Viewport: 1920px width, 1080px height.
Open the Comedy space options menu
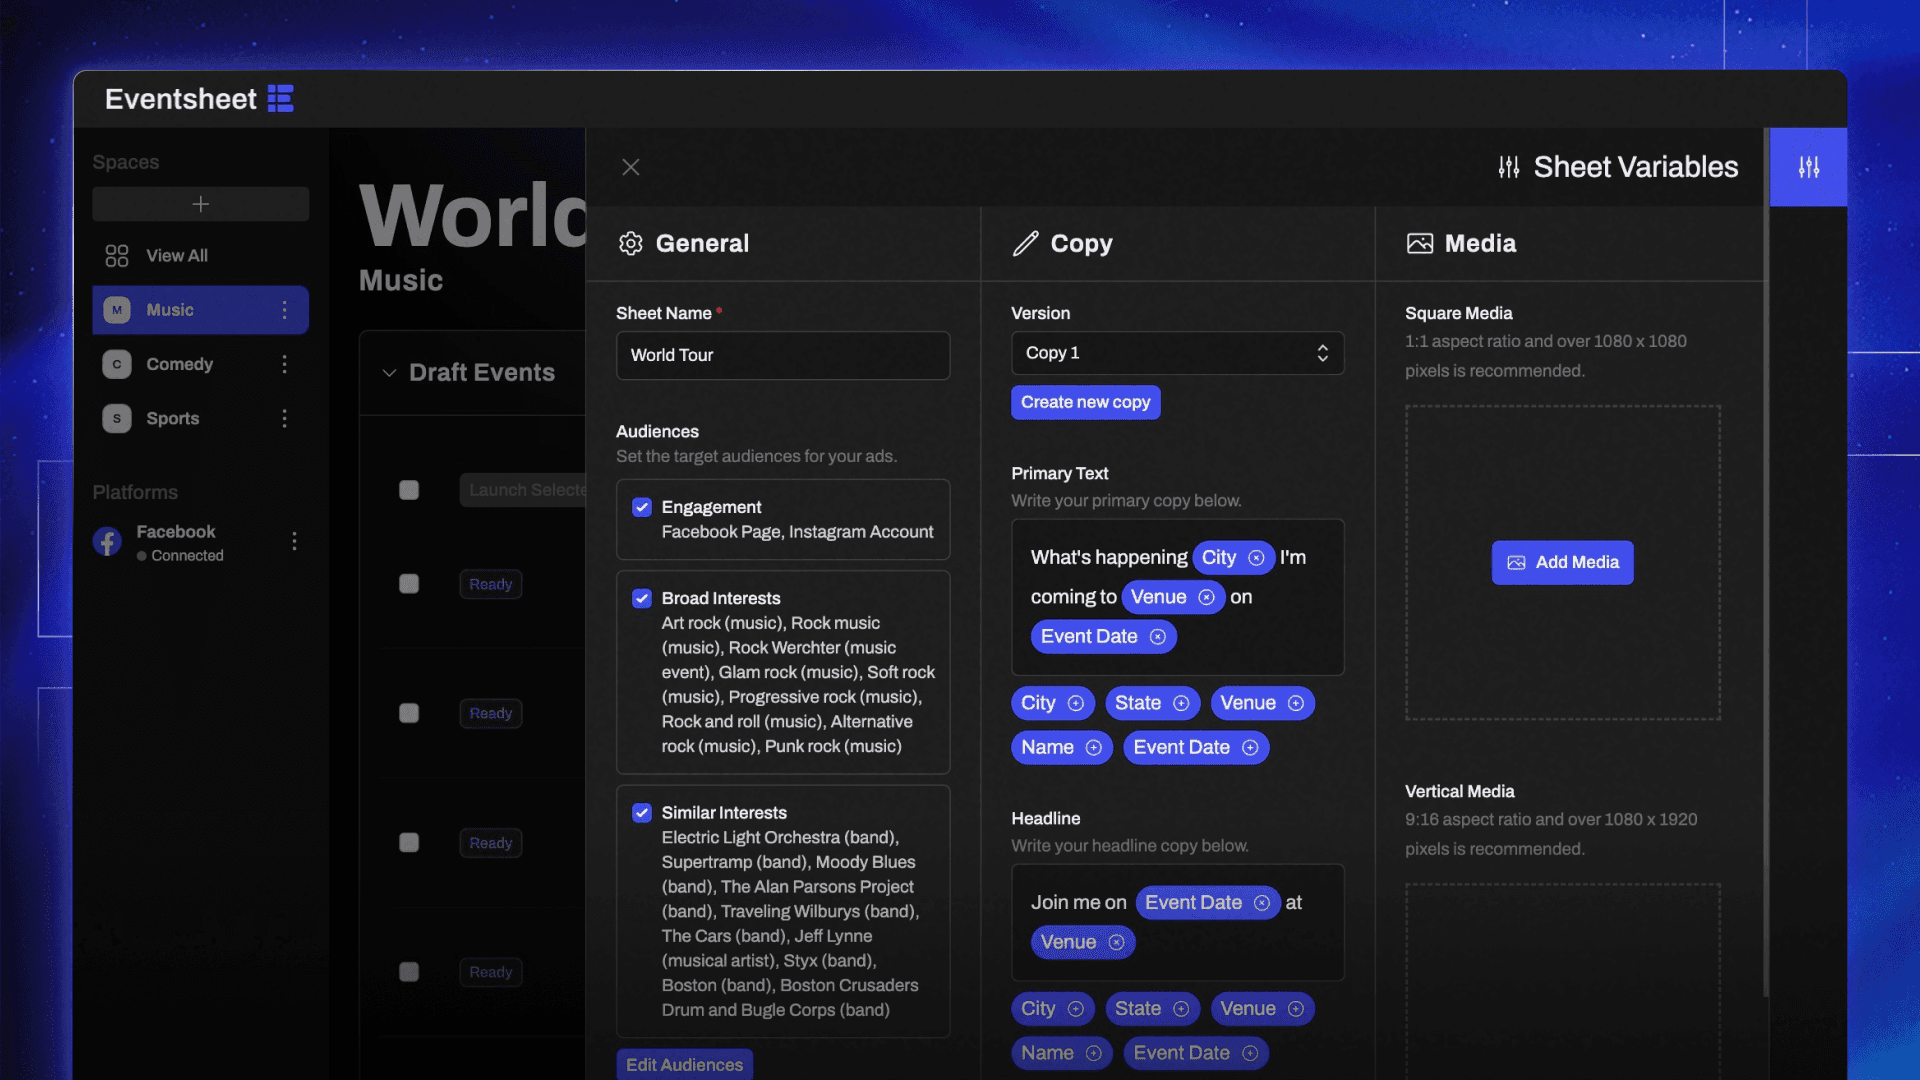pyautogui.click(x=284, y=364)
